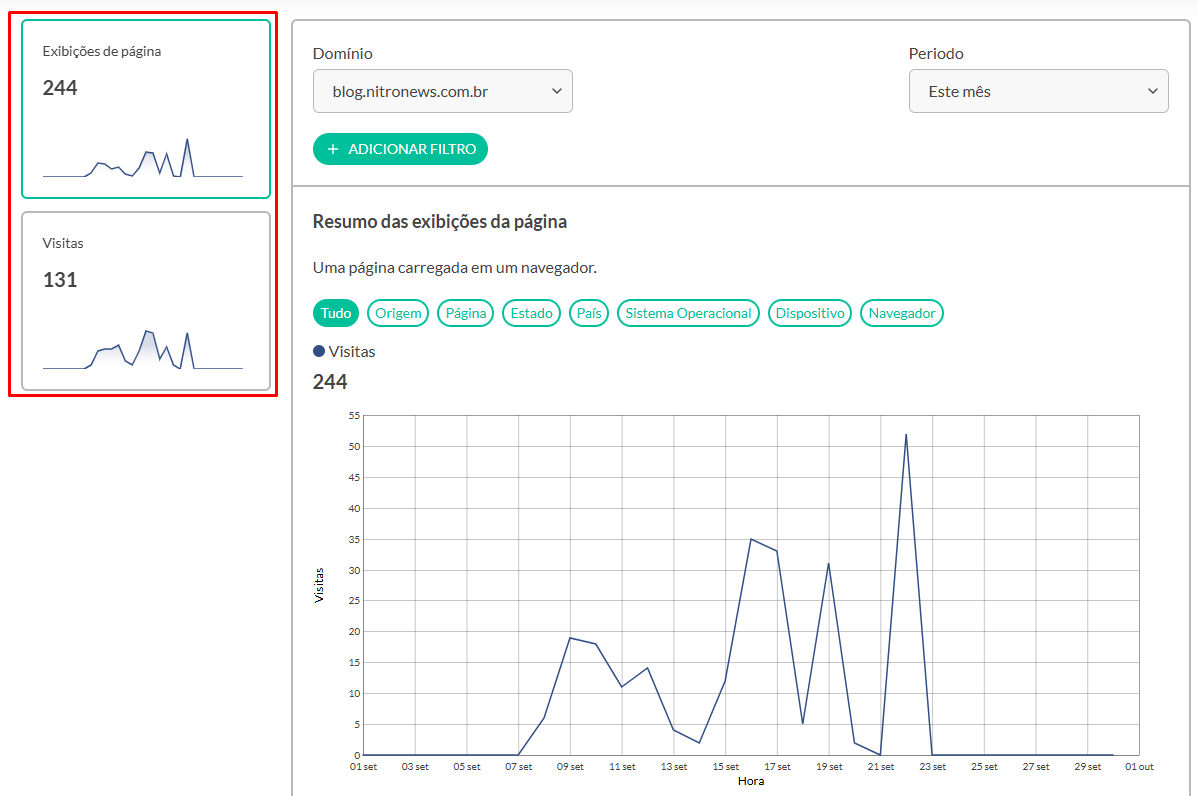The image size is (1198, 796).
Task: Select the Exibições de página card
Action: tap(145, 108)
